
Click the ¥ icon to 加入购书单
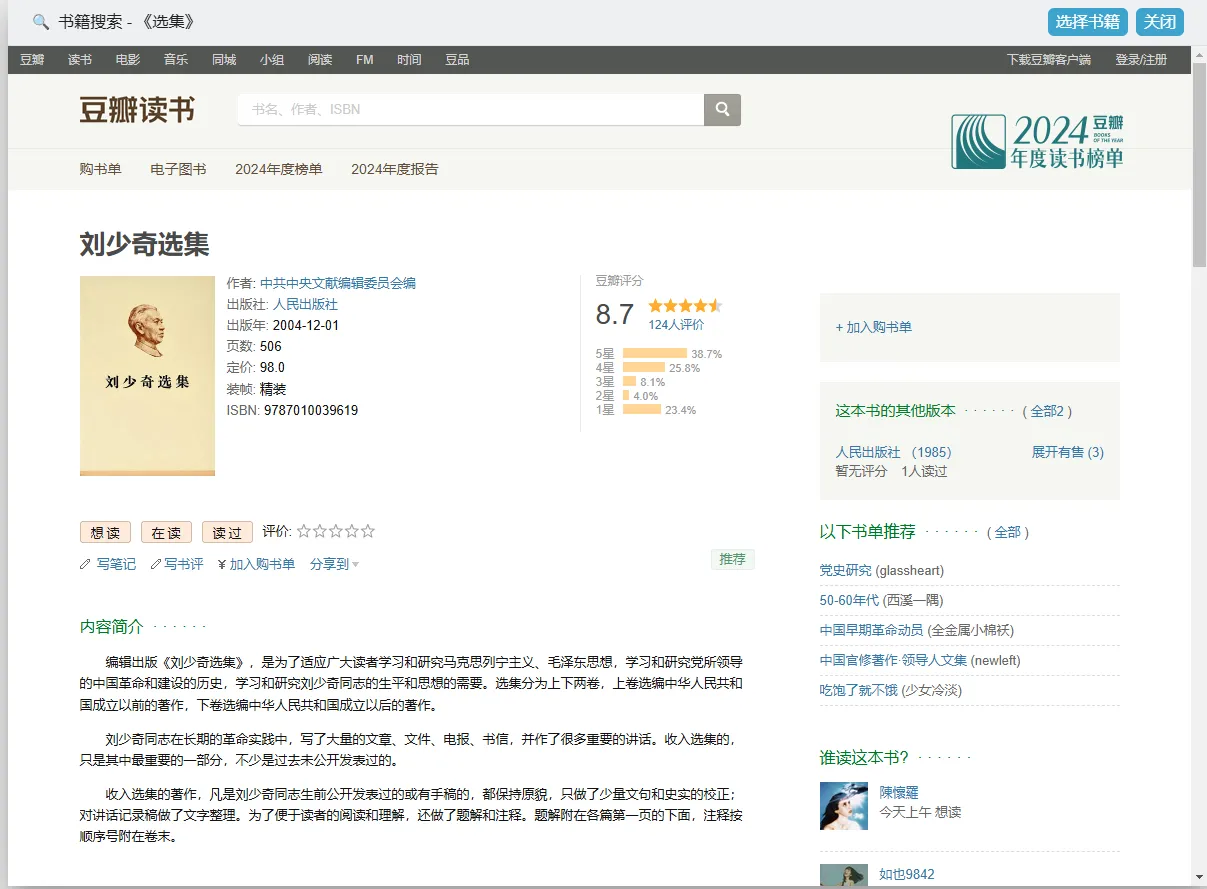(x=220, y=564)
